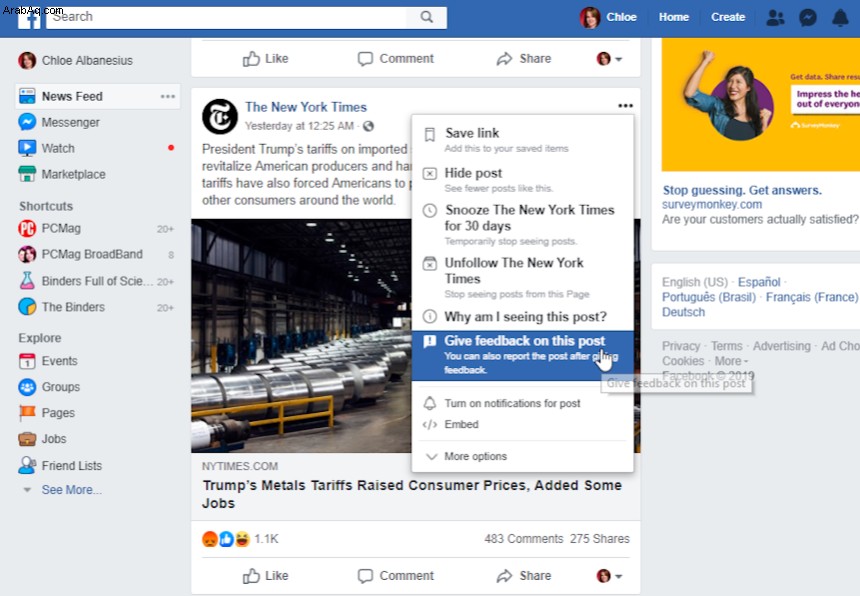Screen dimensions: 860x596
Task: Select Give feedback on this post
Action: 523,355
